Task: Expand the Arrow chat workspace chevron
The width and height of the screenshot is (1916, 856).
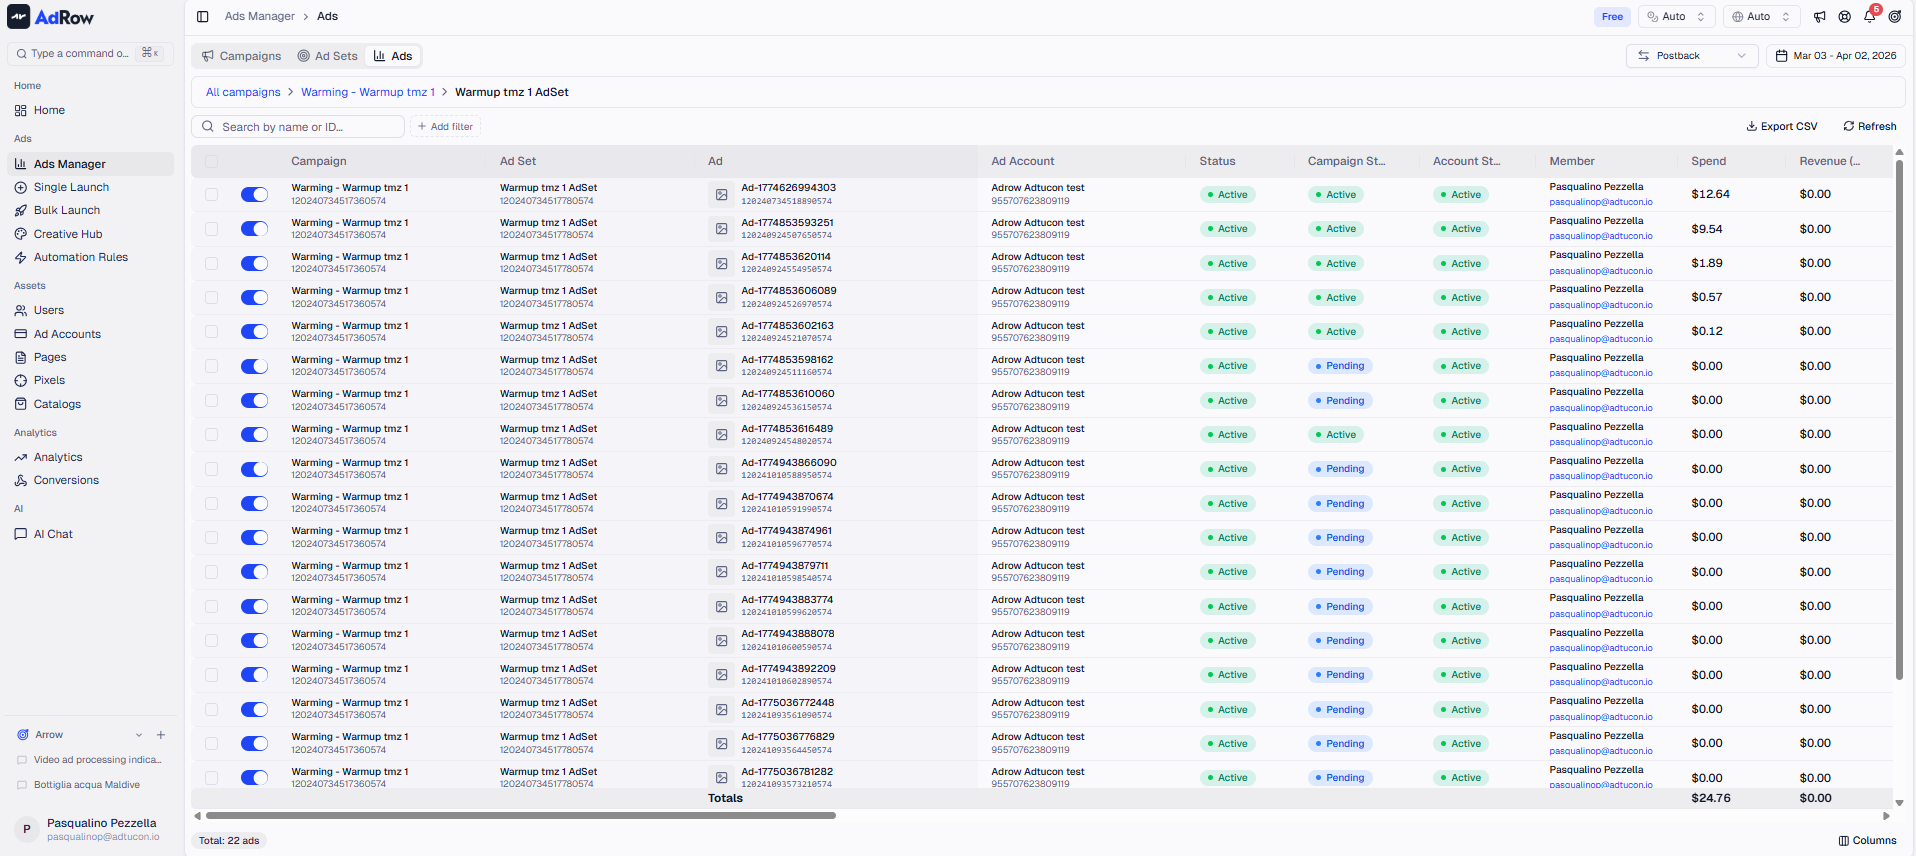Action: (x=139, y=735)
